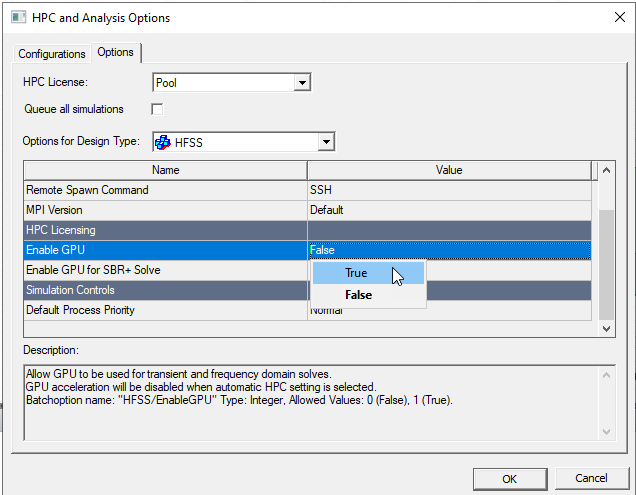Click the Name column header
This screenshot has height=495, width=636.
(x=165, y=170)
